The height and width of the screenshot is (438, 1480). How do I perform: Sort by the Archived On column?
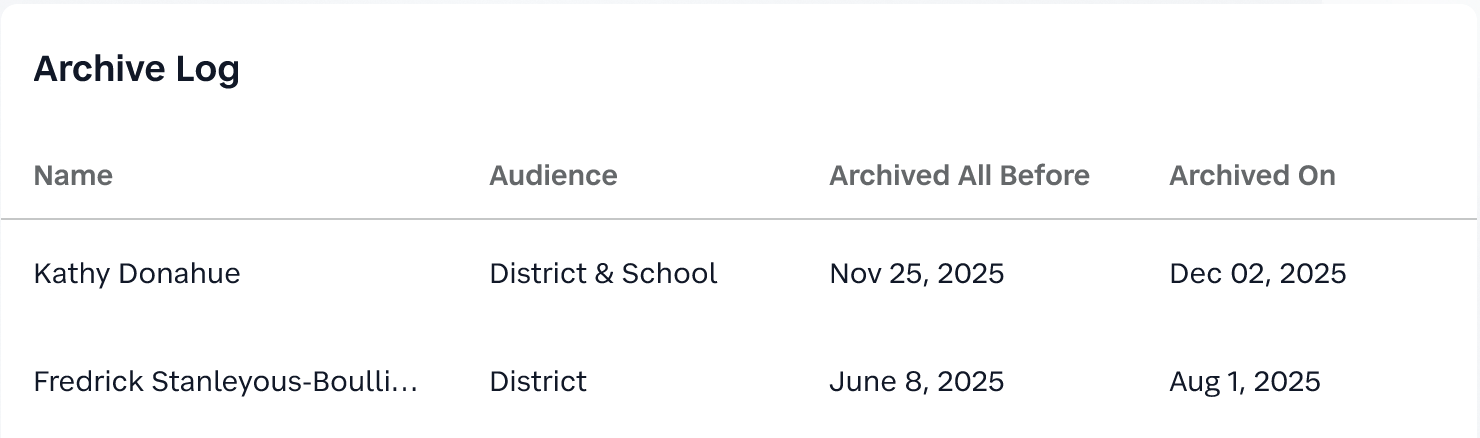(x=1252, y=175)
